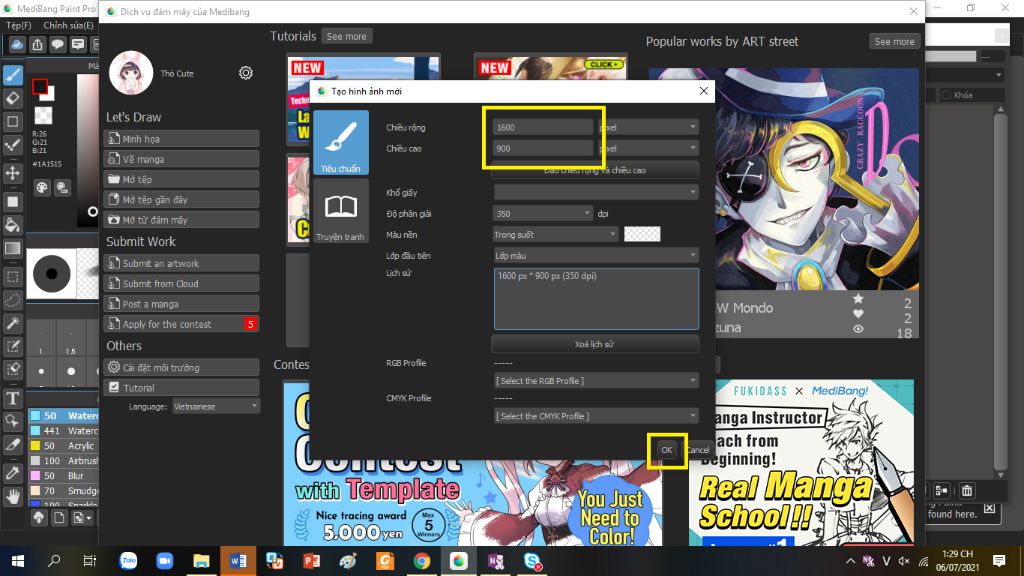Select the Fill rectangle tool

[12, 202]
